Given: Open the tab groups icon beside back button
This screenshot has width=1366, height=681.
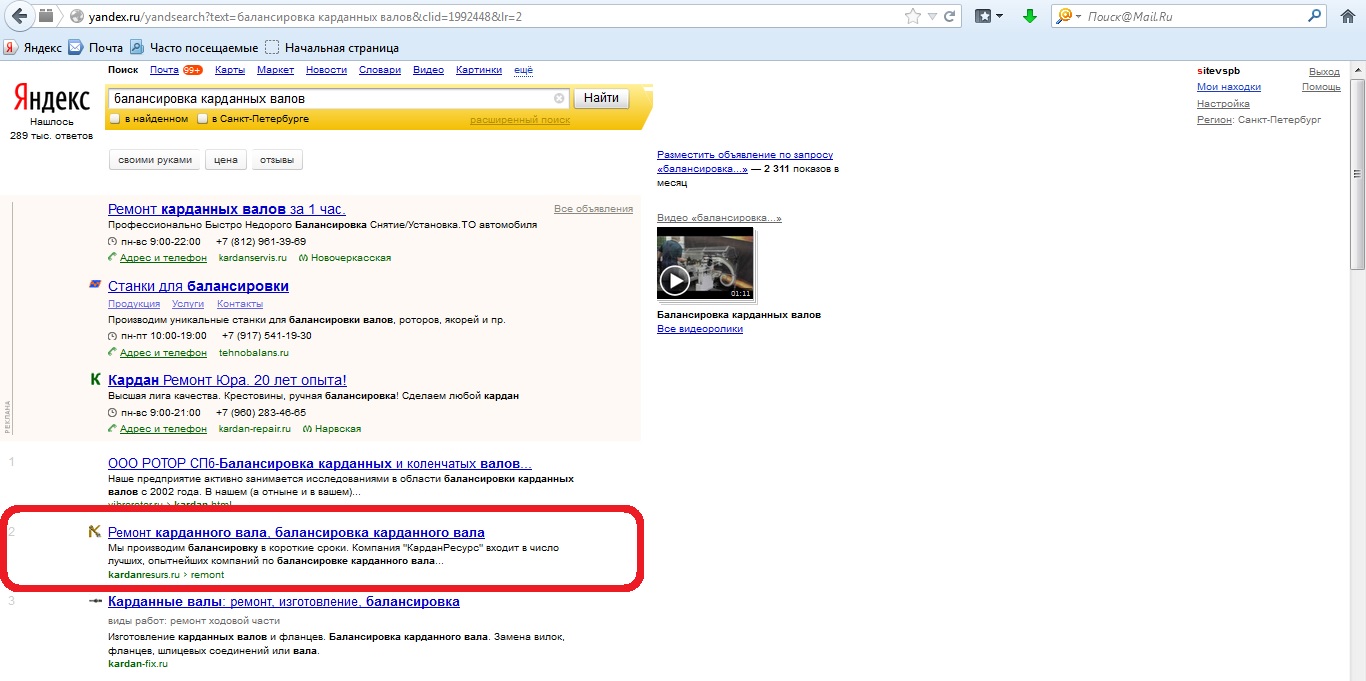Looking at the screenshot, I should [46, 16].
